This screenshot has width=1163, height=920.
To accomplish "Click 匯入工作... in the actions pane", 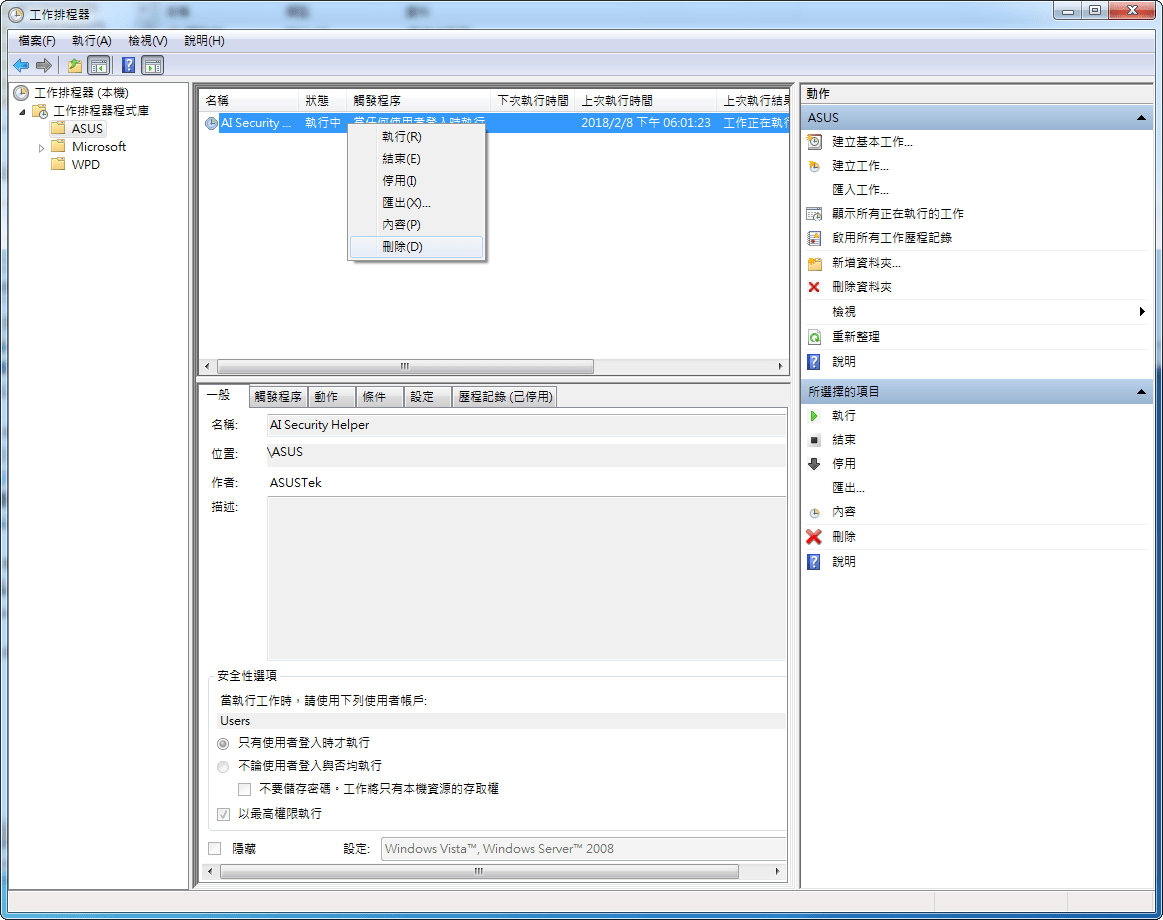I will [x=860, y=190].
